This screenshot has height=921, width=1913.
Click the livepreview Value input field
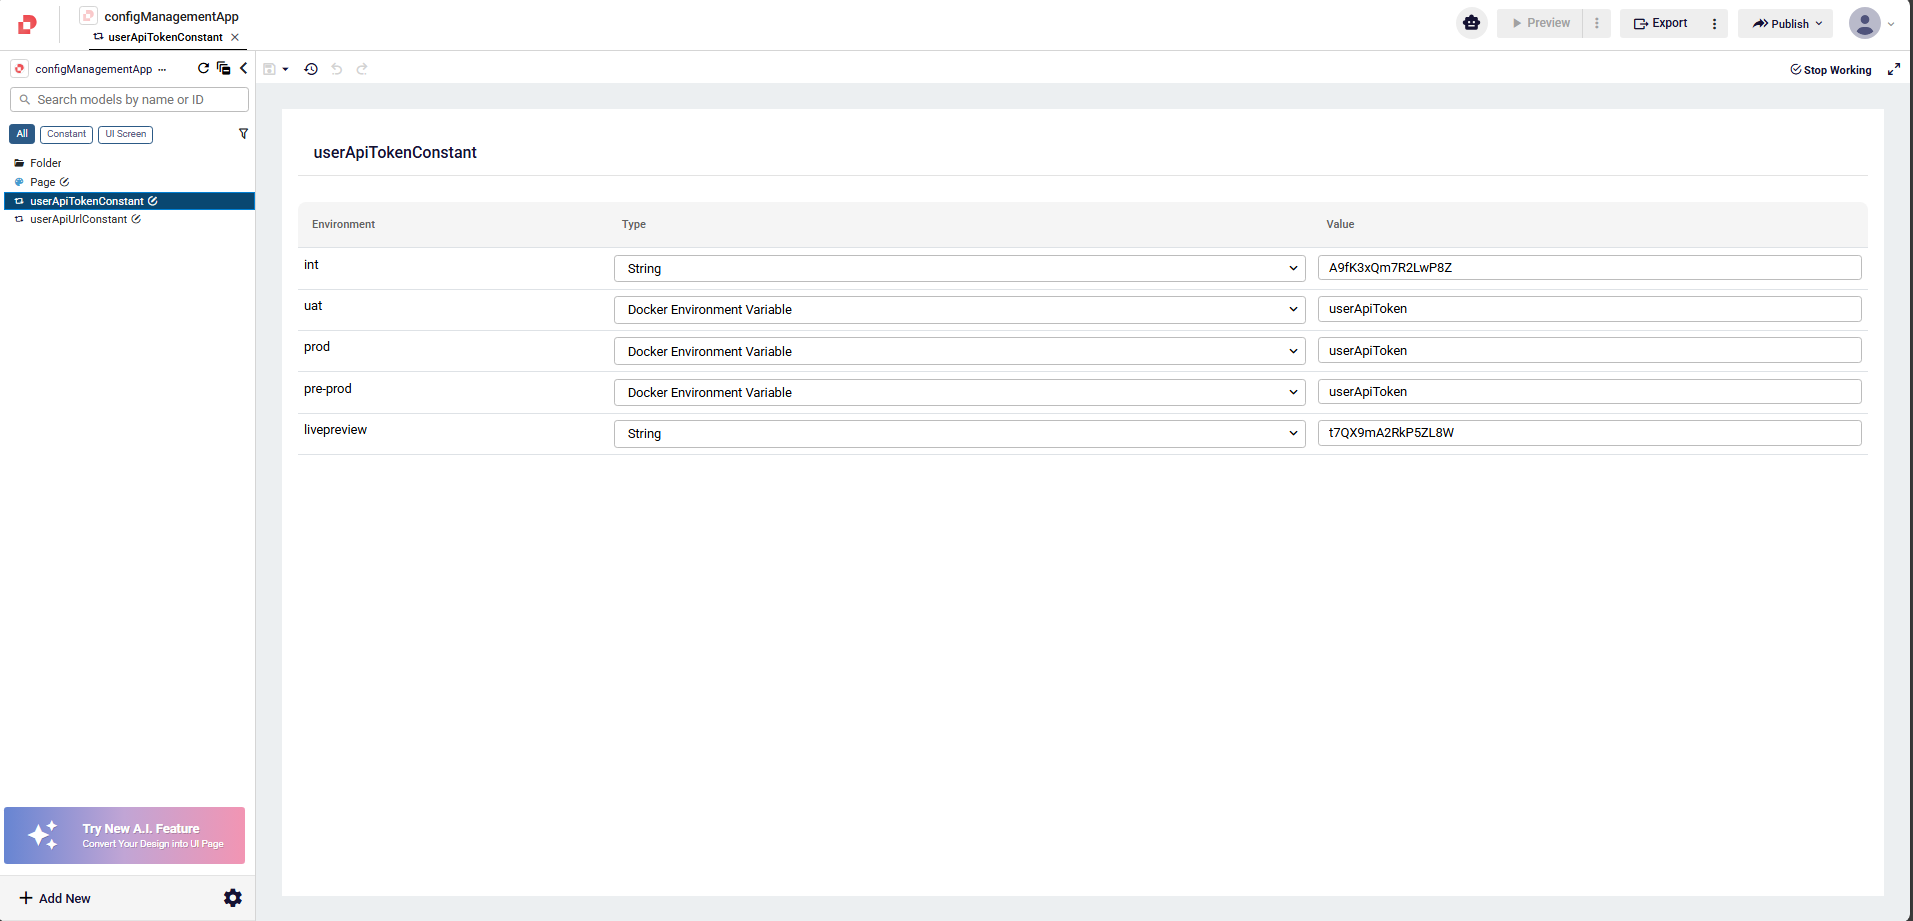[1589, 433]
